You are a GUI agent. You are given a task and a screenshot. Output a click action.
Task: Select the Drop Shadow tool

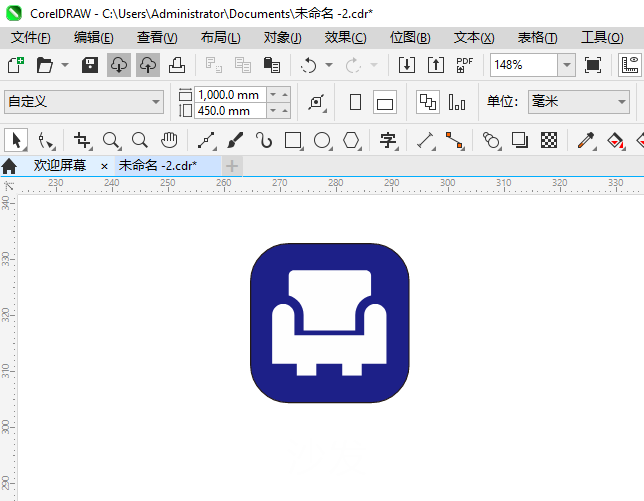point(520,140)
